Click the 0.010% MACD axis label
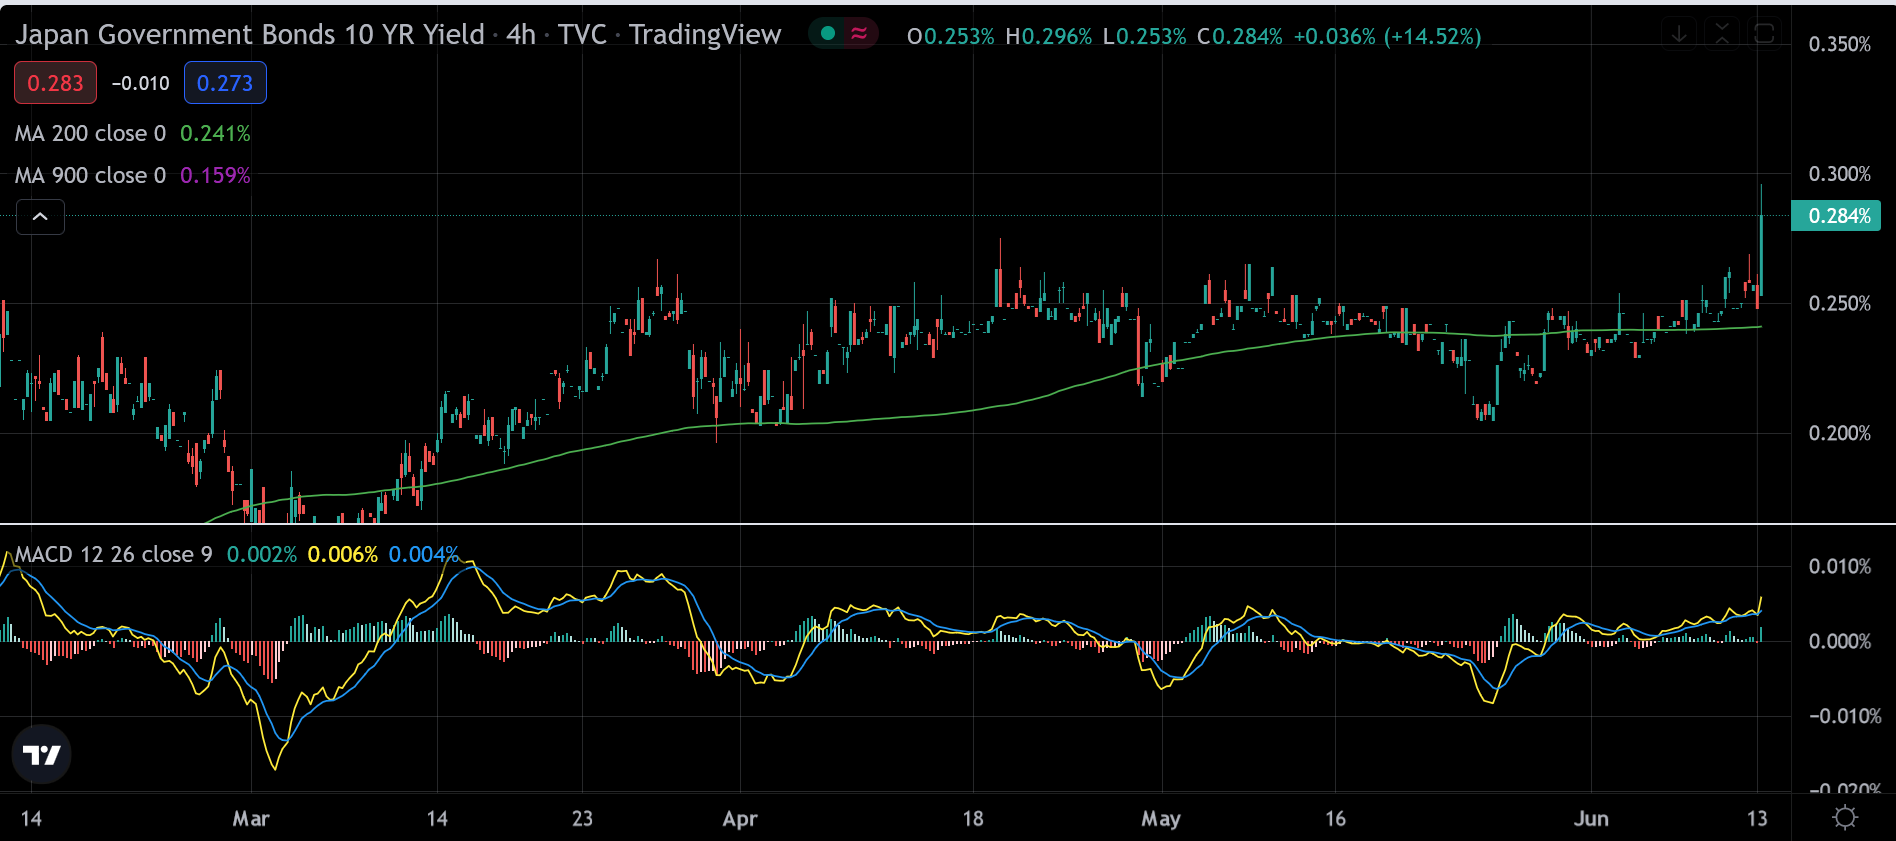 [x=1840, y=566]
